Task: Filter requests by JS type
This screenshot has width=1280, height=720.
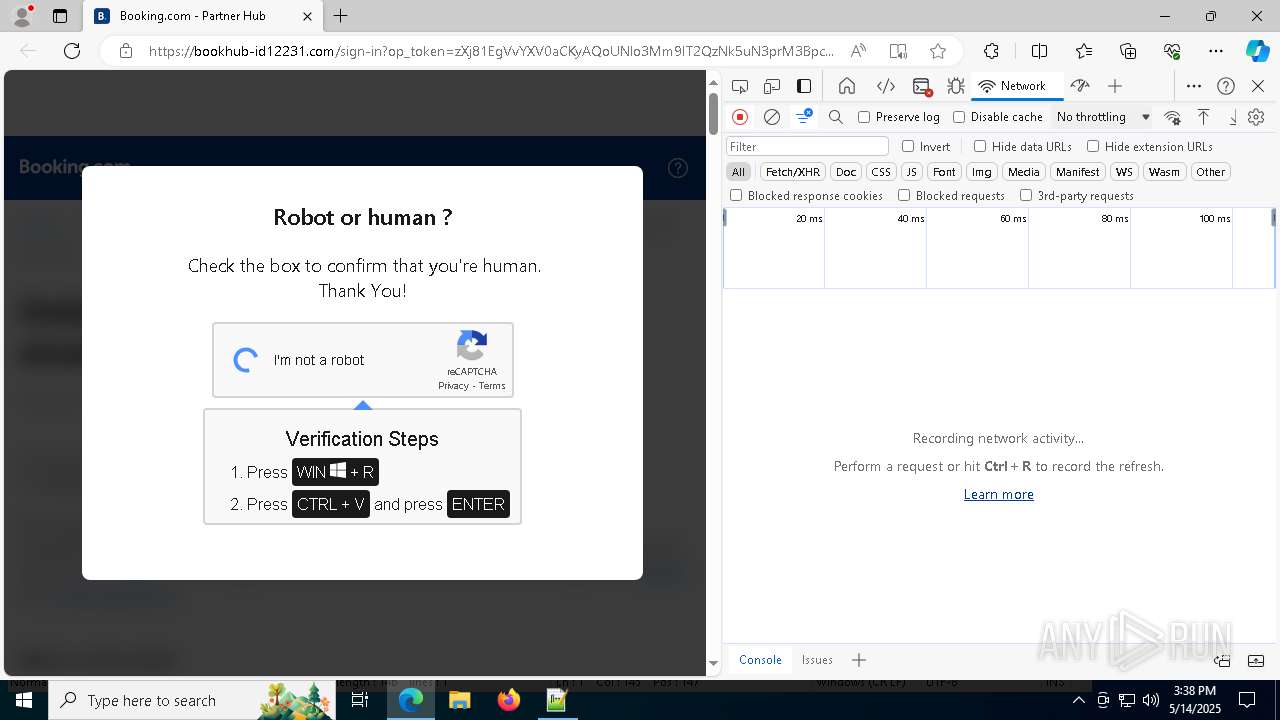Action: (x=912, y=172)
